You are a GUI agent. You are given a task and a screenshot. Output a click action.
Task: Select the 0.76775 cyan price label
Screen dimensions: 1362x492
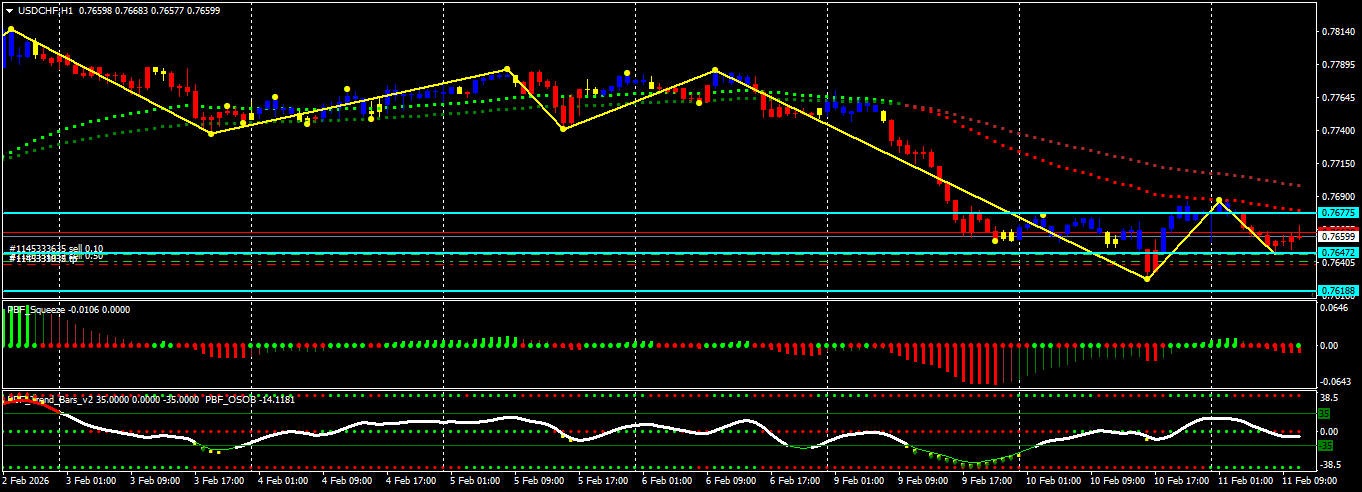(x=1338, y=213)
